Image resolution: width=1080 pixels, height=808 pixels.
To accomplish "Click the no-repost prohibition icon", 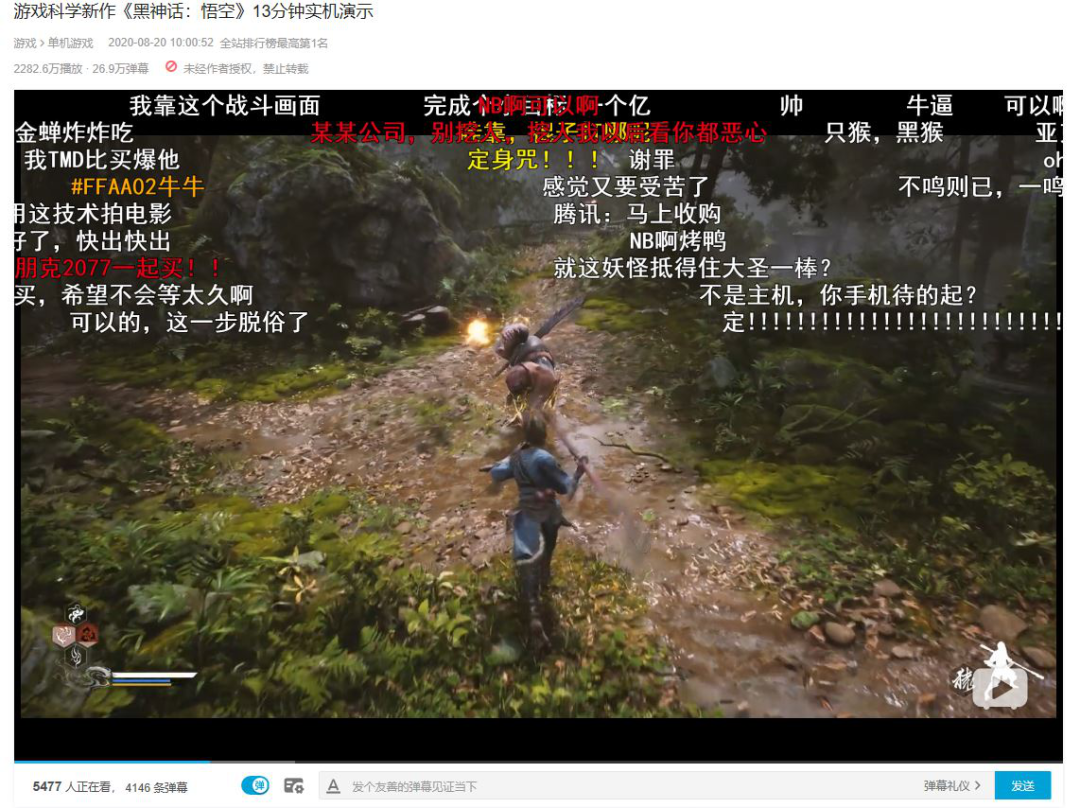I will point(171,67).
